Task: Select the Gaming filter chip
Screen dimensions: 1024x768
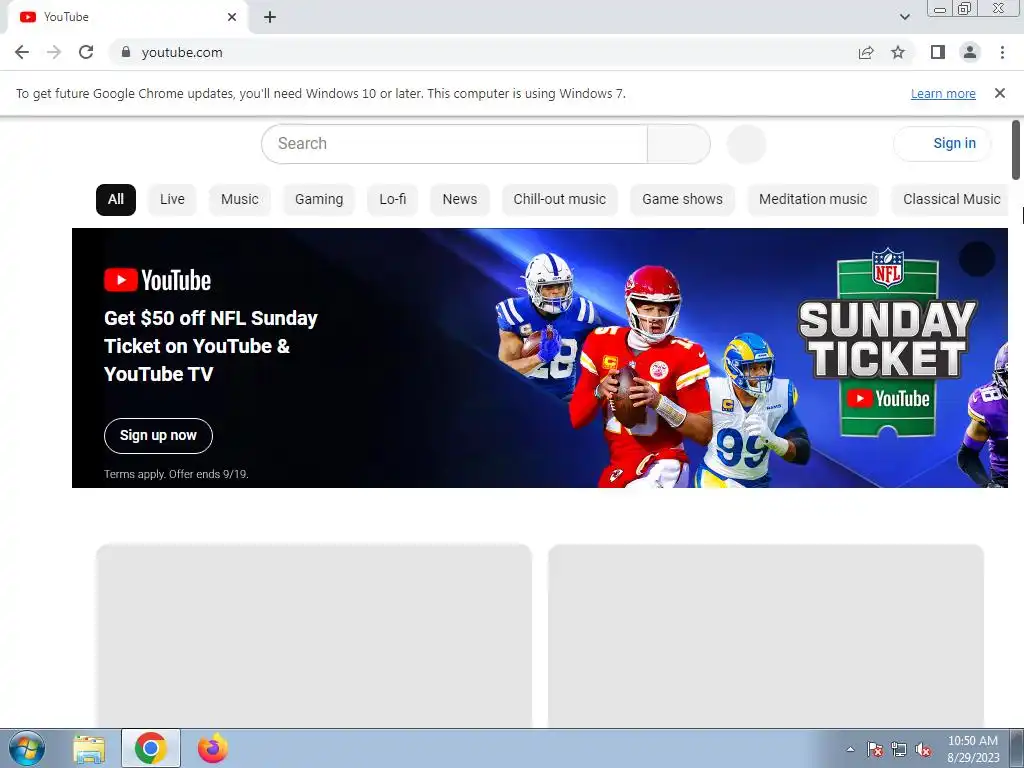Action: click(319, 200)
